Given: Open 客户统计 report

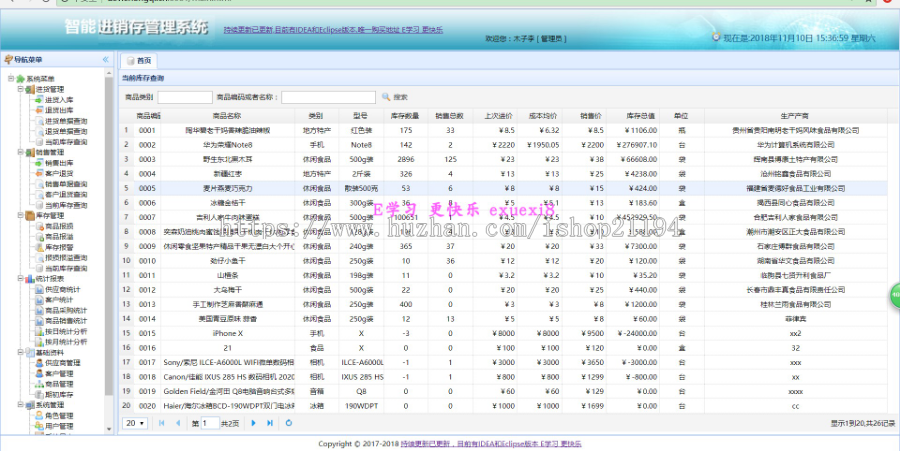Looking at the screenshot, I should point(59,300).
